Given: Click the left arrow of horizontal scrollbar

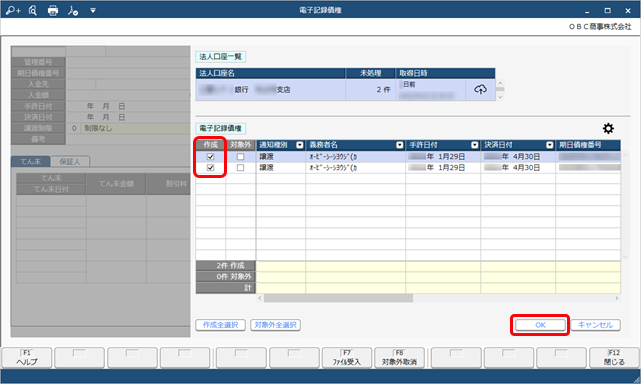Looking at the screenshot, I should tap(260, 299).
